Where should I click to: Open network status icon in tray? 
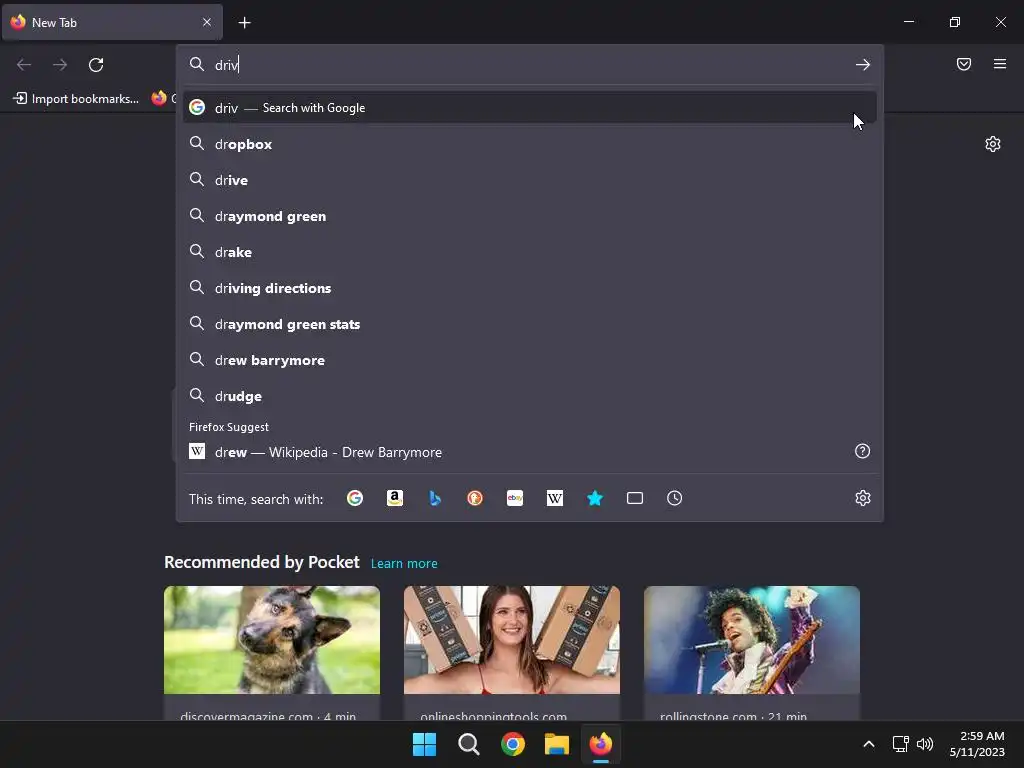(901, 744)
